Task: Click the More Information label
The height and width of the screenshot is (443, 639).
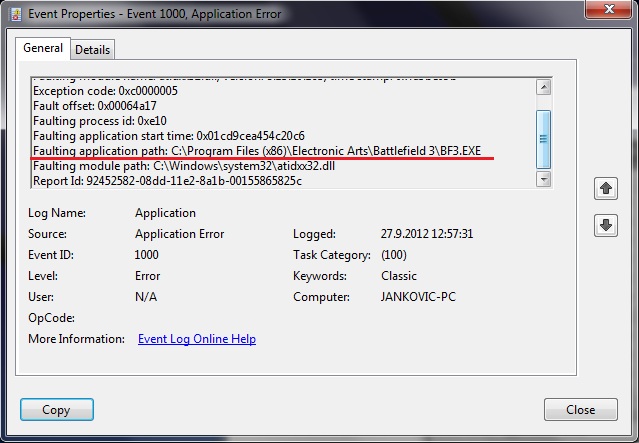Action: (x=76, y=339)
